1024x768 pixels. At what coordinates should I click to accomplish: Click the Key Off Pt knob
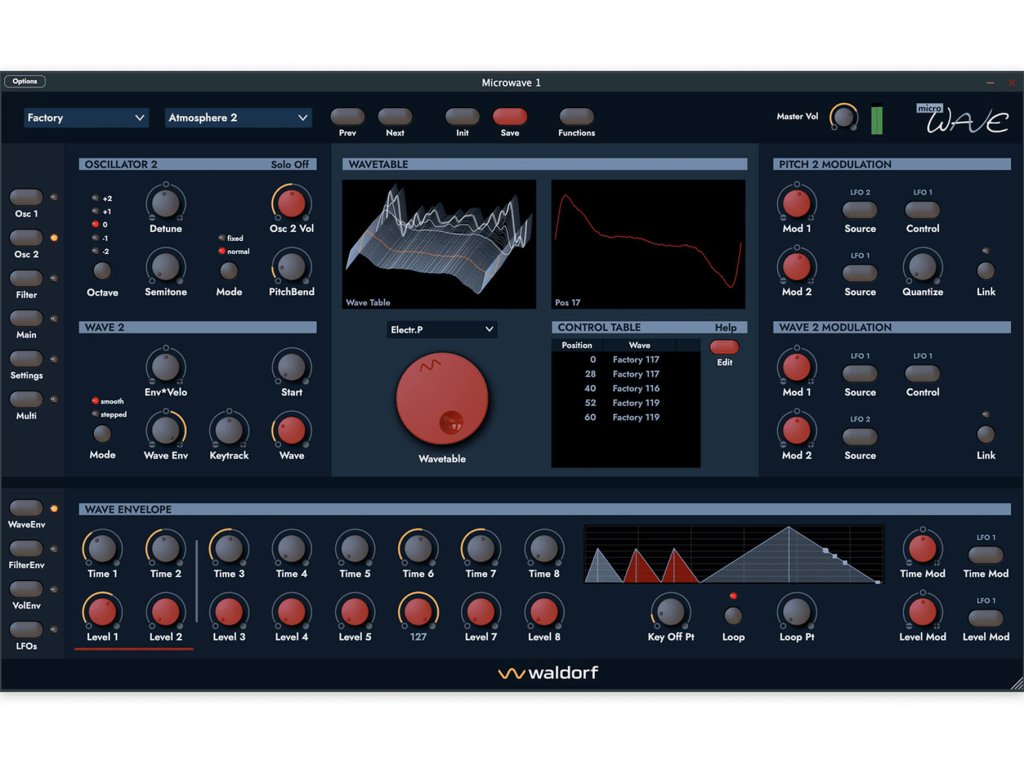coord(670,611)
